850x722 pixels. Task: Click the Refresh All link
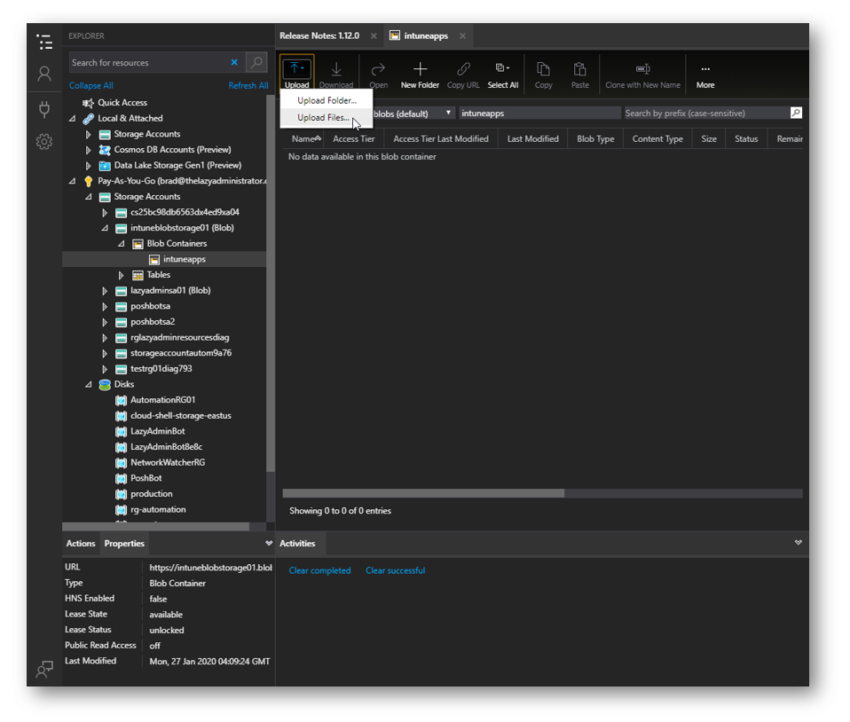click(248, 86)
